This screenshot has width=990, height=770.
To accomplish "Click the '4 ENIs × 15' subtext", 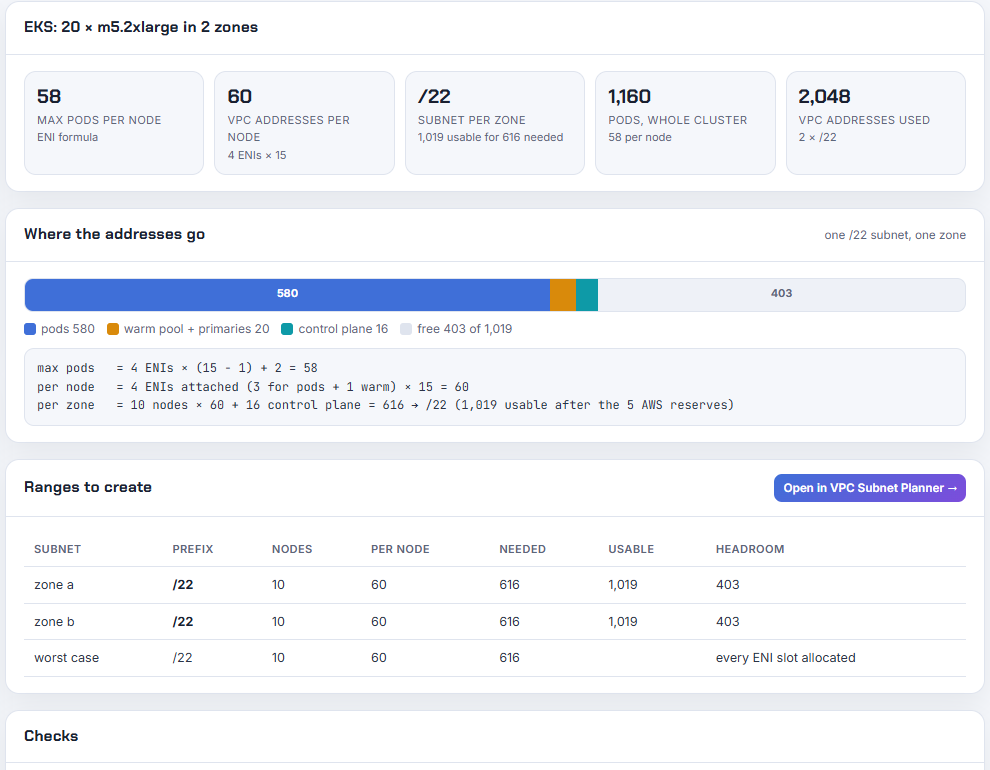I will 257,155.
